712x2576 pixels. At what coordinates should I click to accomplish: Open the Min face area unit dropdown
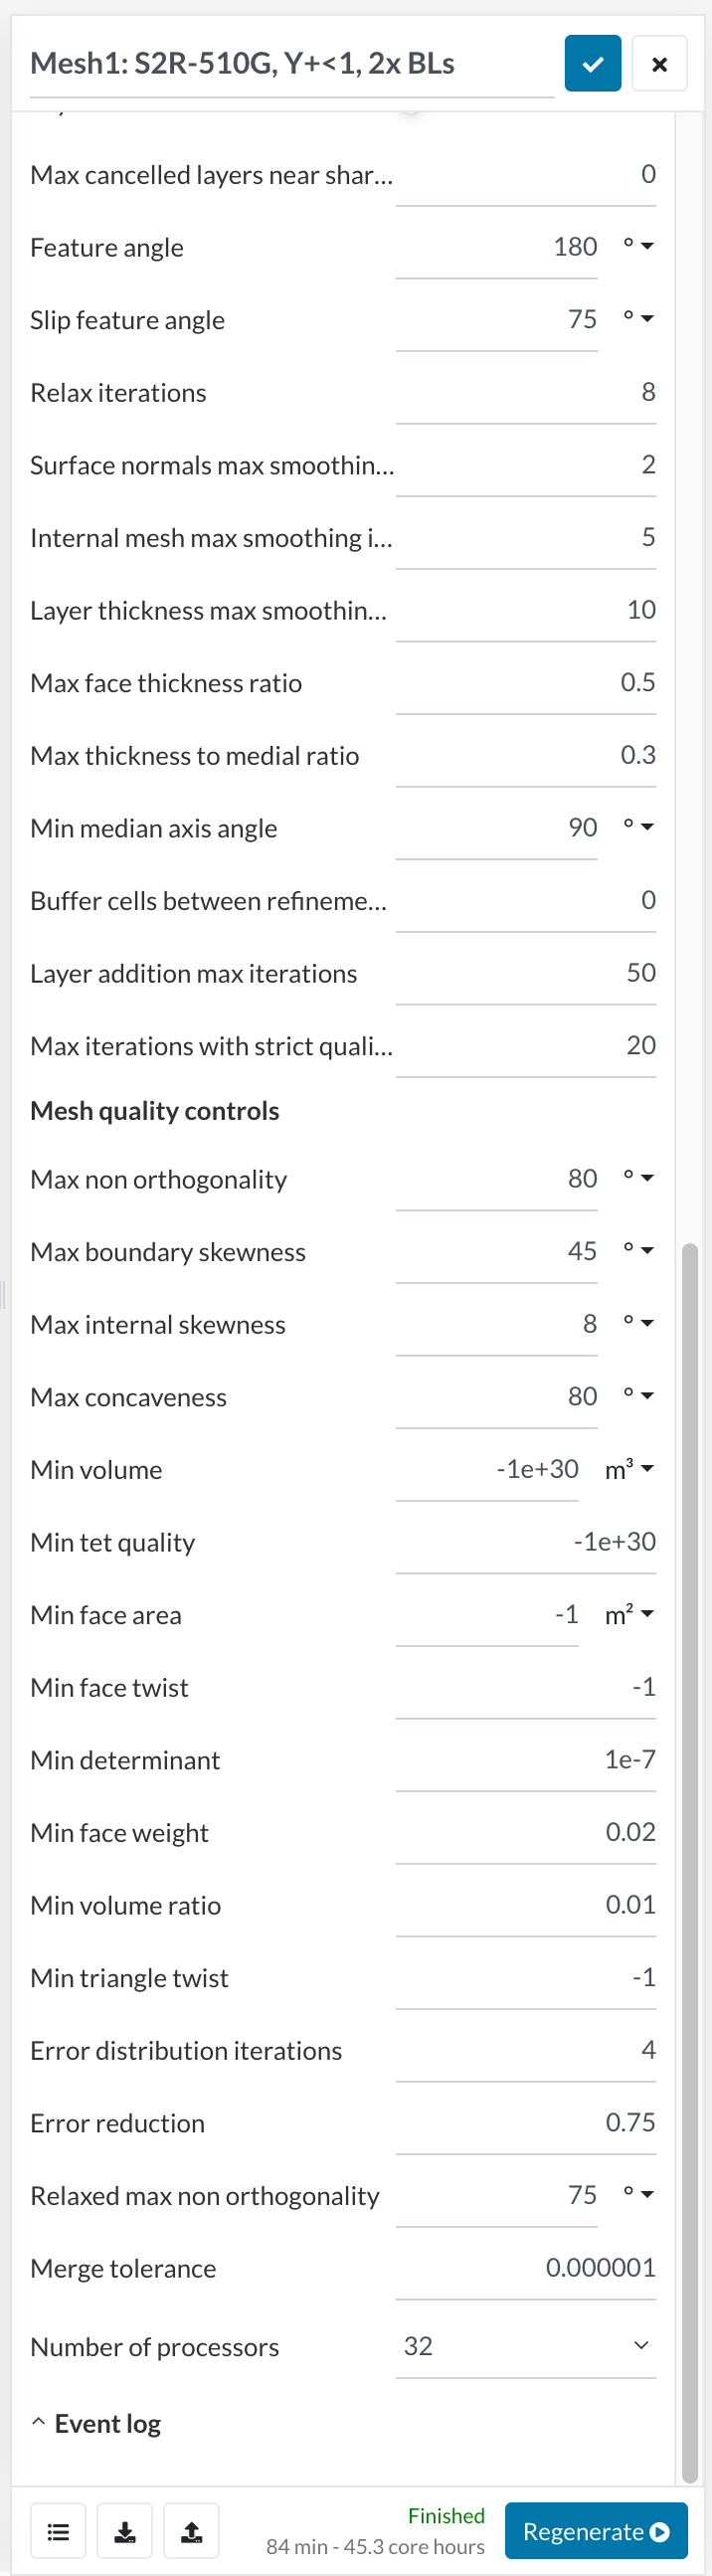pyautogui.click(x=630, y=1614)
